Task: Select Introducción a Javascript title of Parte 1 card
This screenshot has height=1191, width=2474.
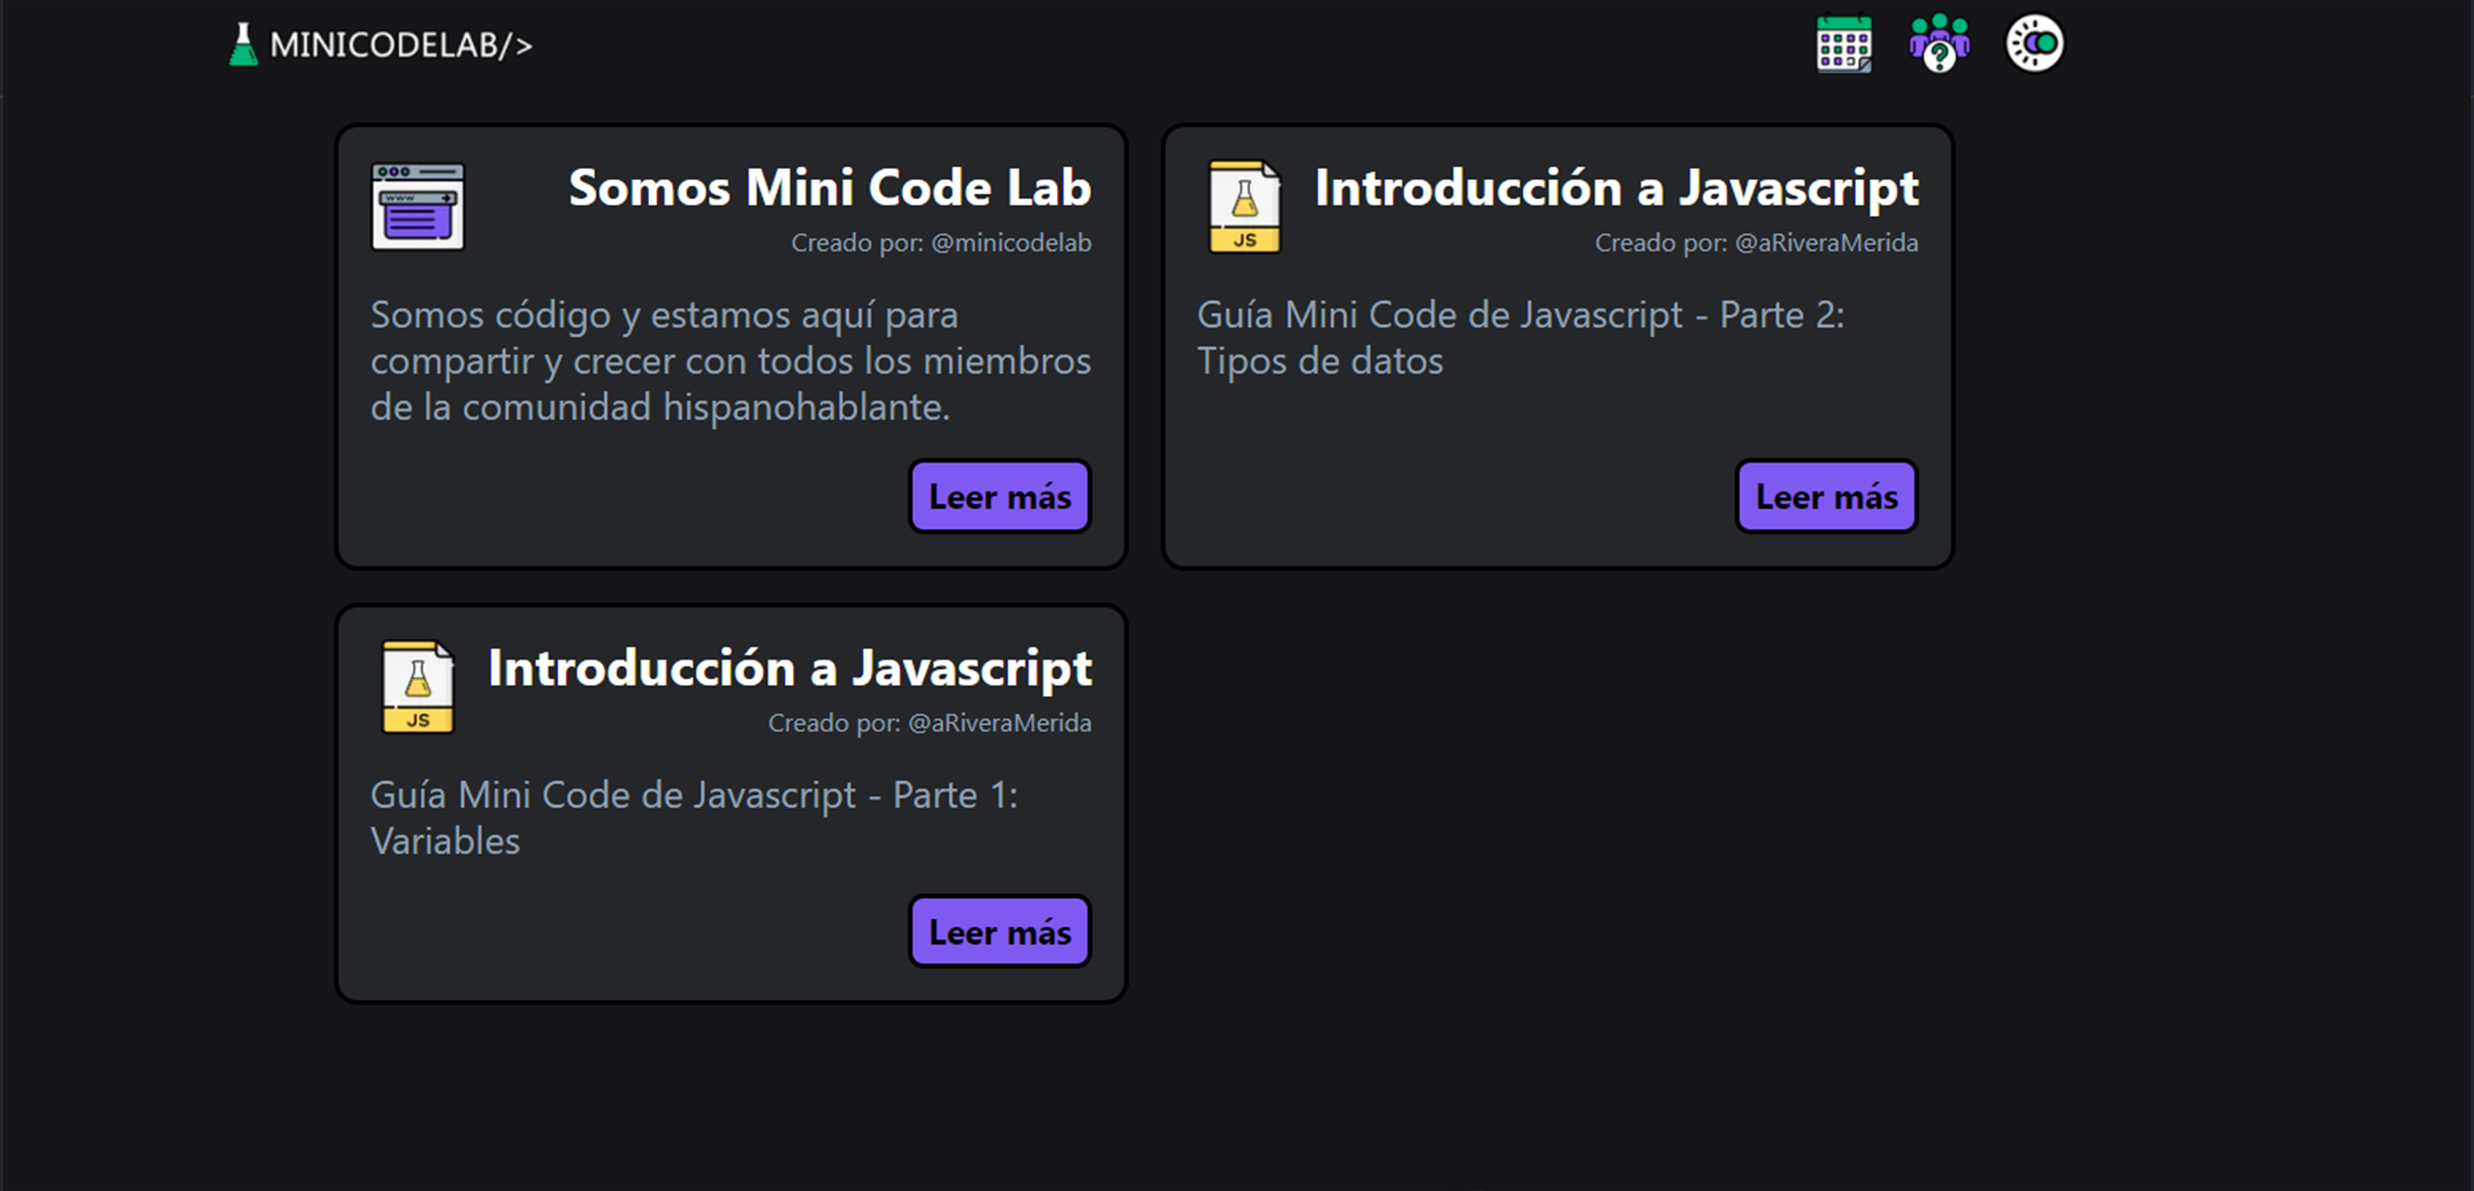Action: pyautogui.click(x=790, y=667)
